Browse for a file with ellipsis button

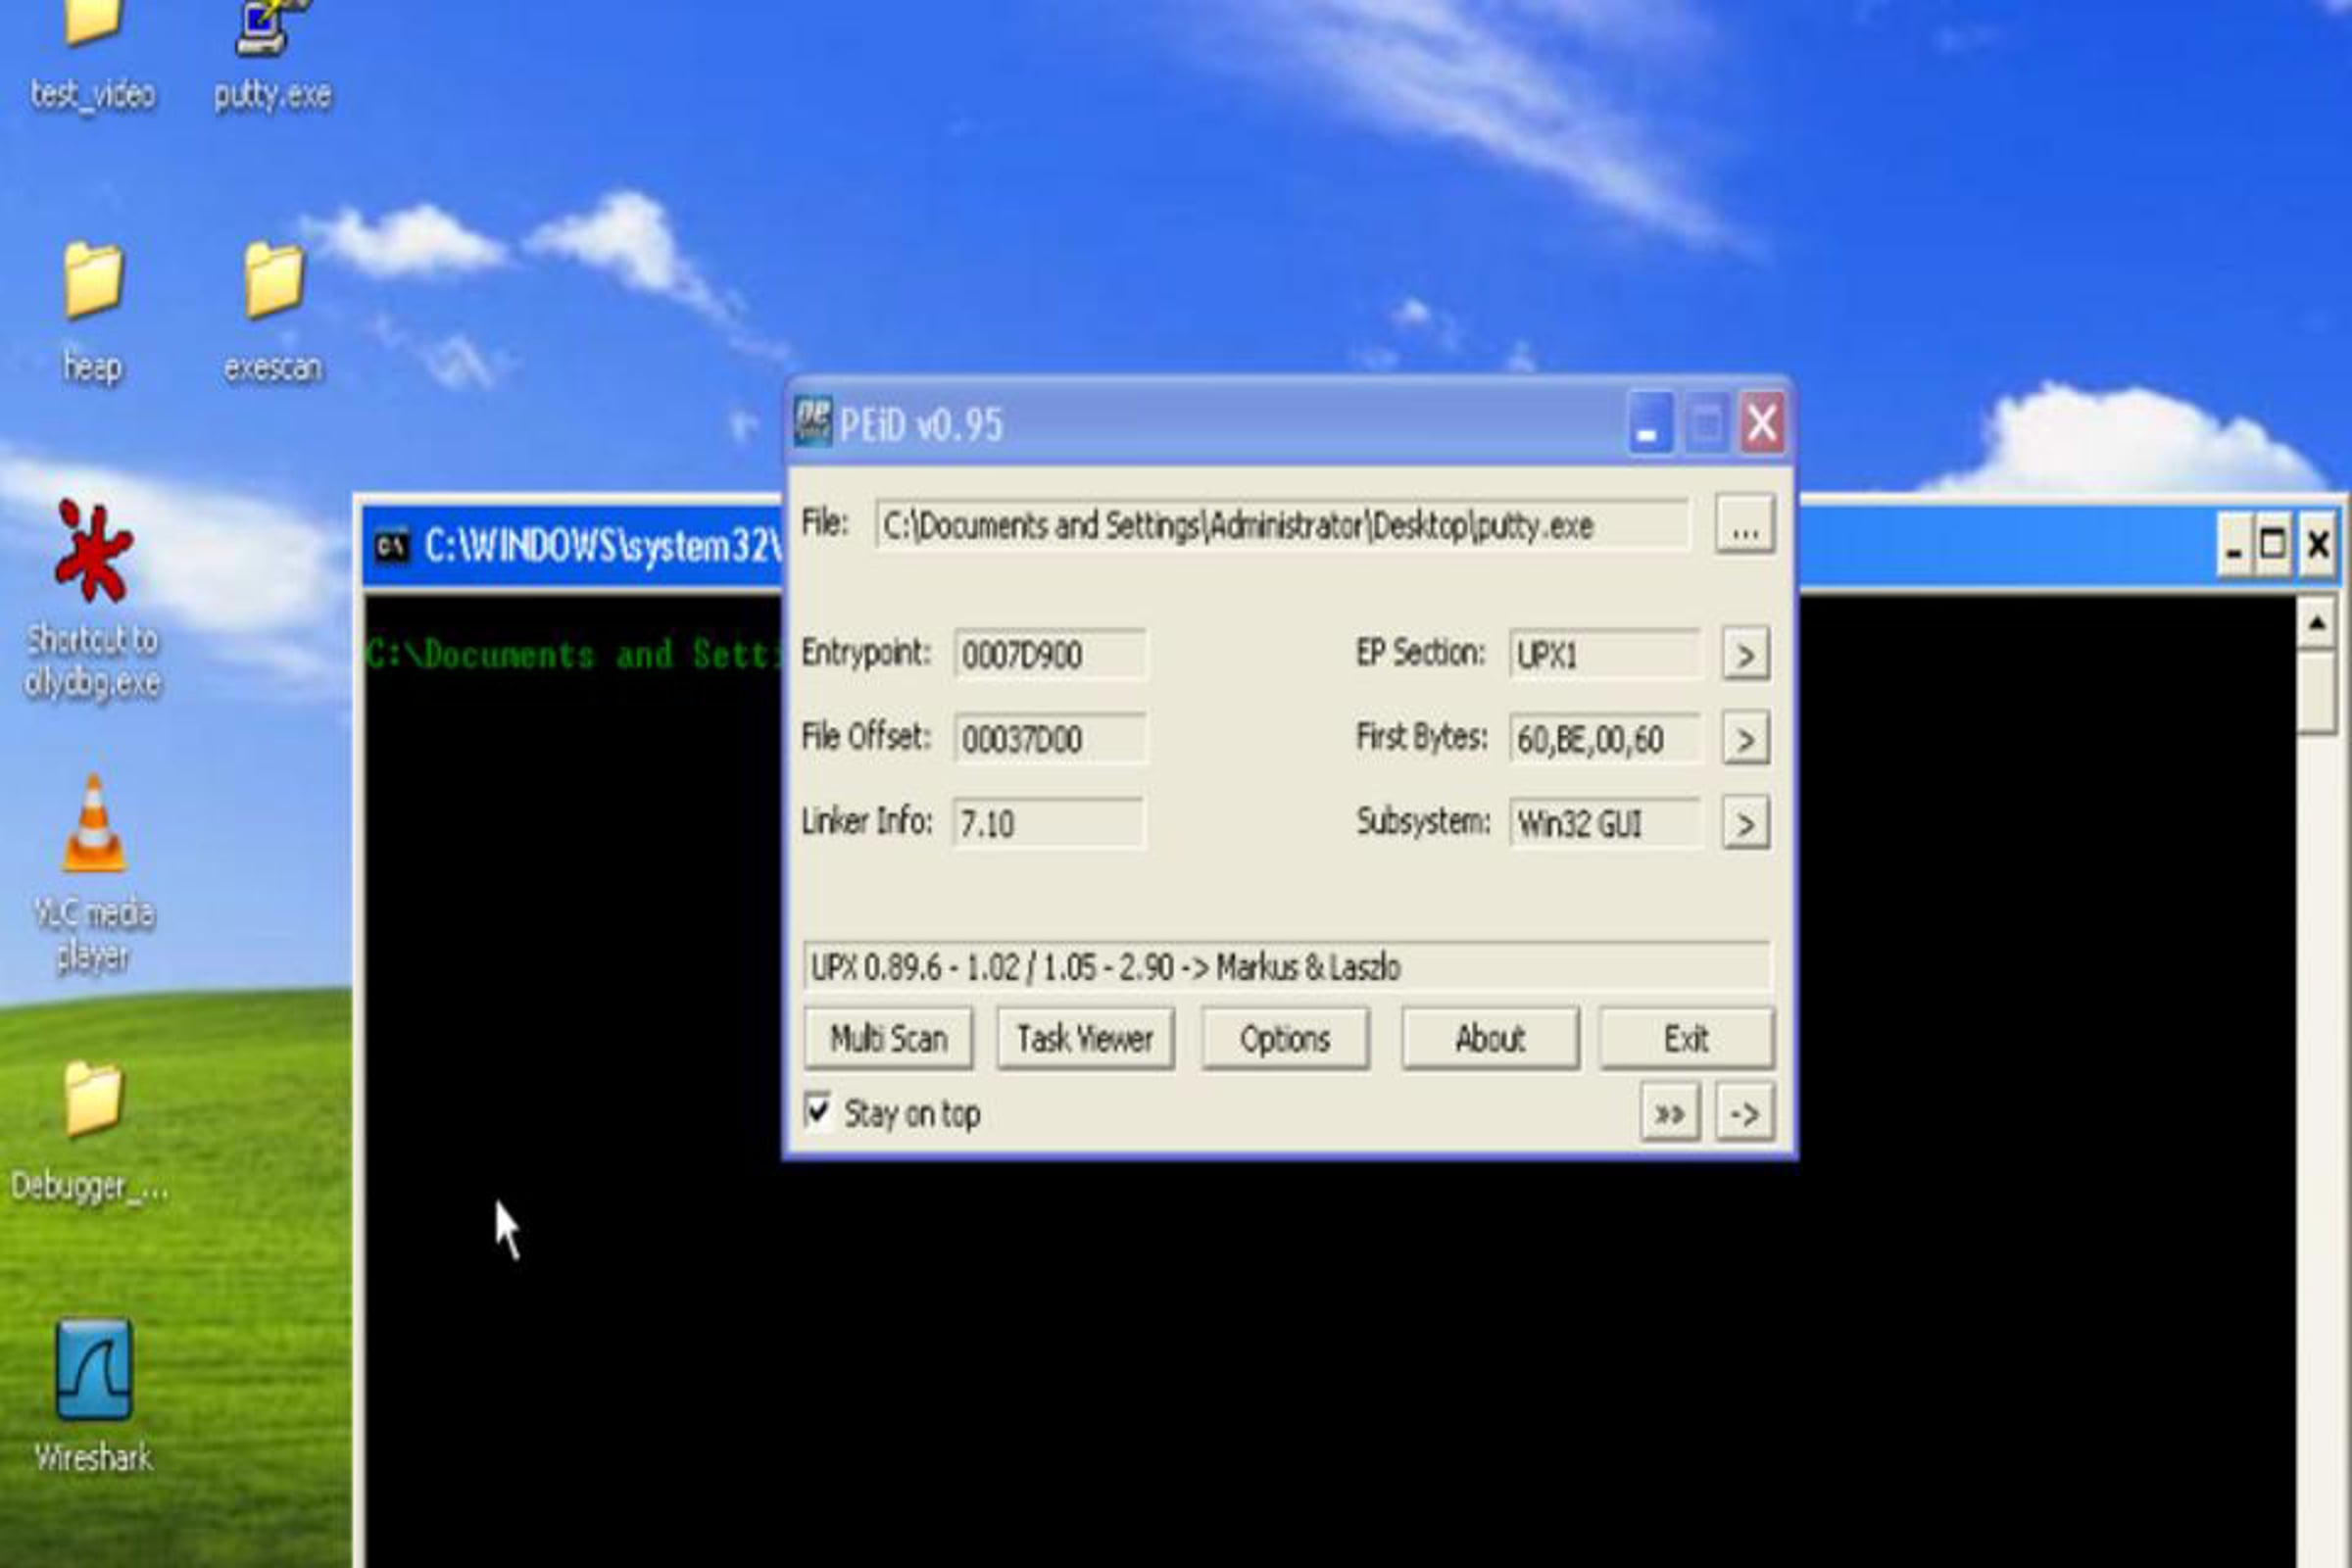[1746, 524]
